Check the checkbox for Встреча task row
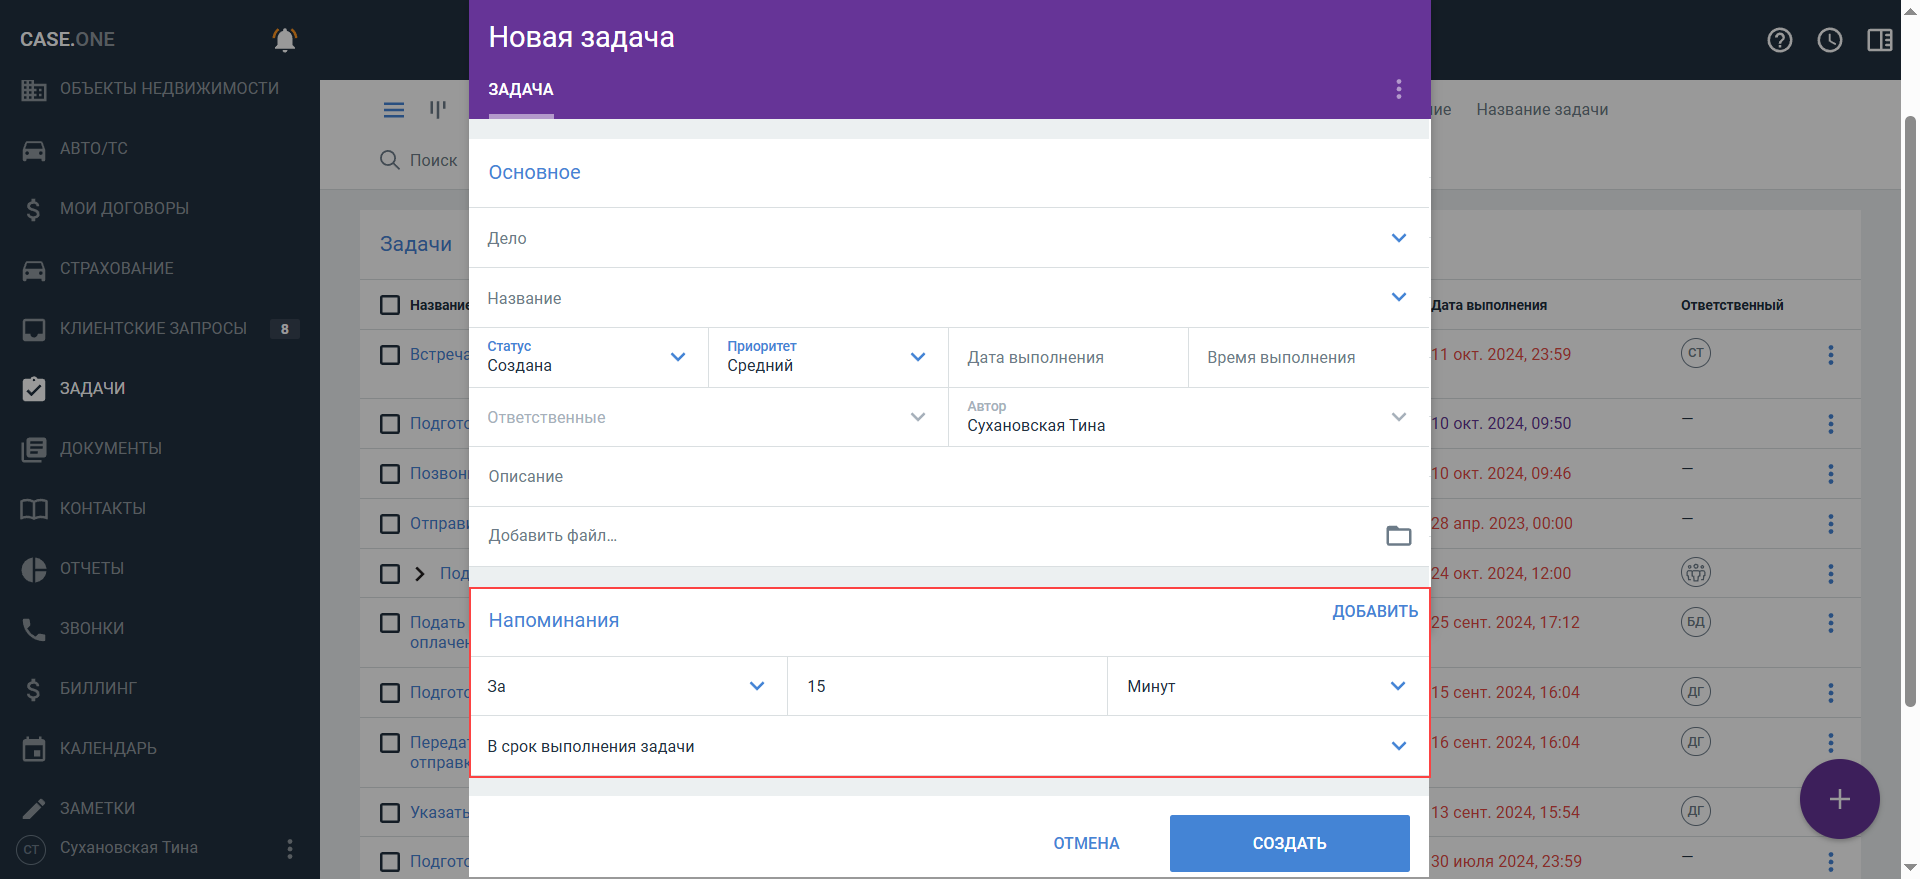1920x879 pixels. (390, 355)
